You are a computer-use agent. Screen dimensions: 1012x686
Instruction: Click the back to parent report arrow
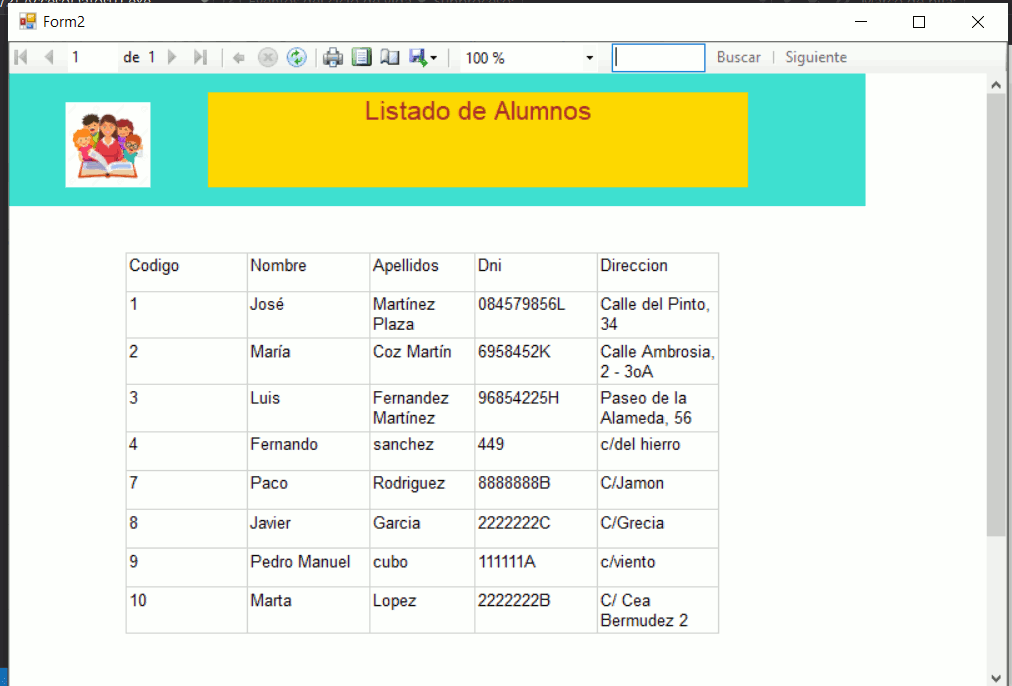coord(239,58)
